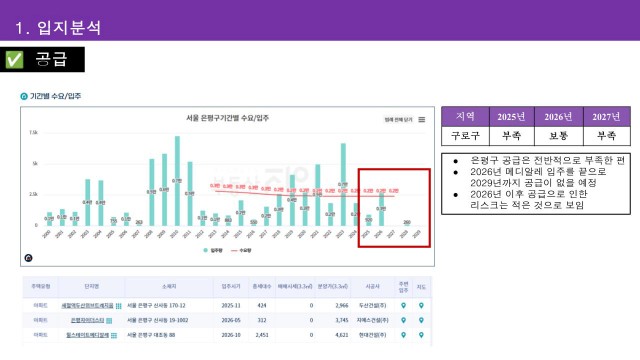This screenshot has height=360, width=640.
Task: Click the 총세대수 column header
Action: pyautogui.click(x=262, y=287)
